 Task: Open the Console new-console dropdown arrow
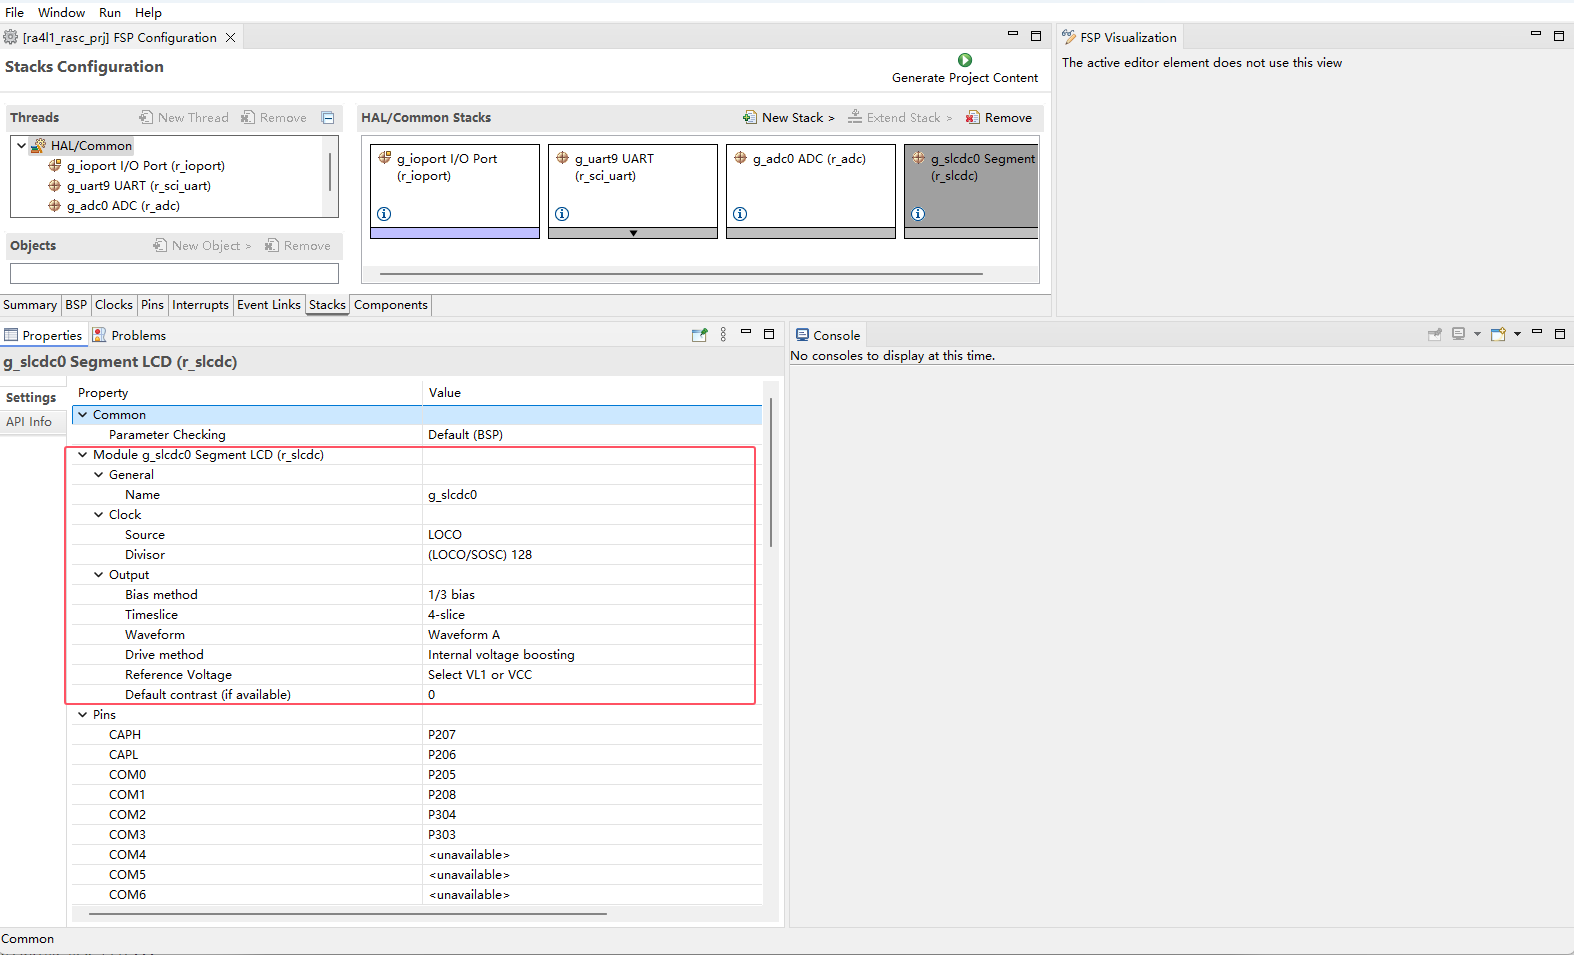point(1517,334)
